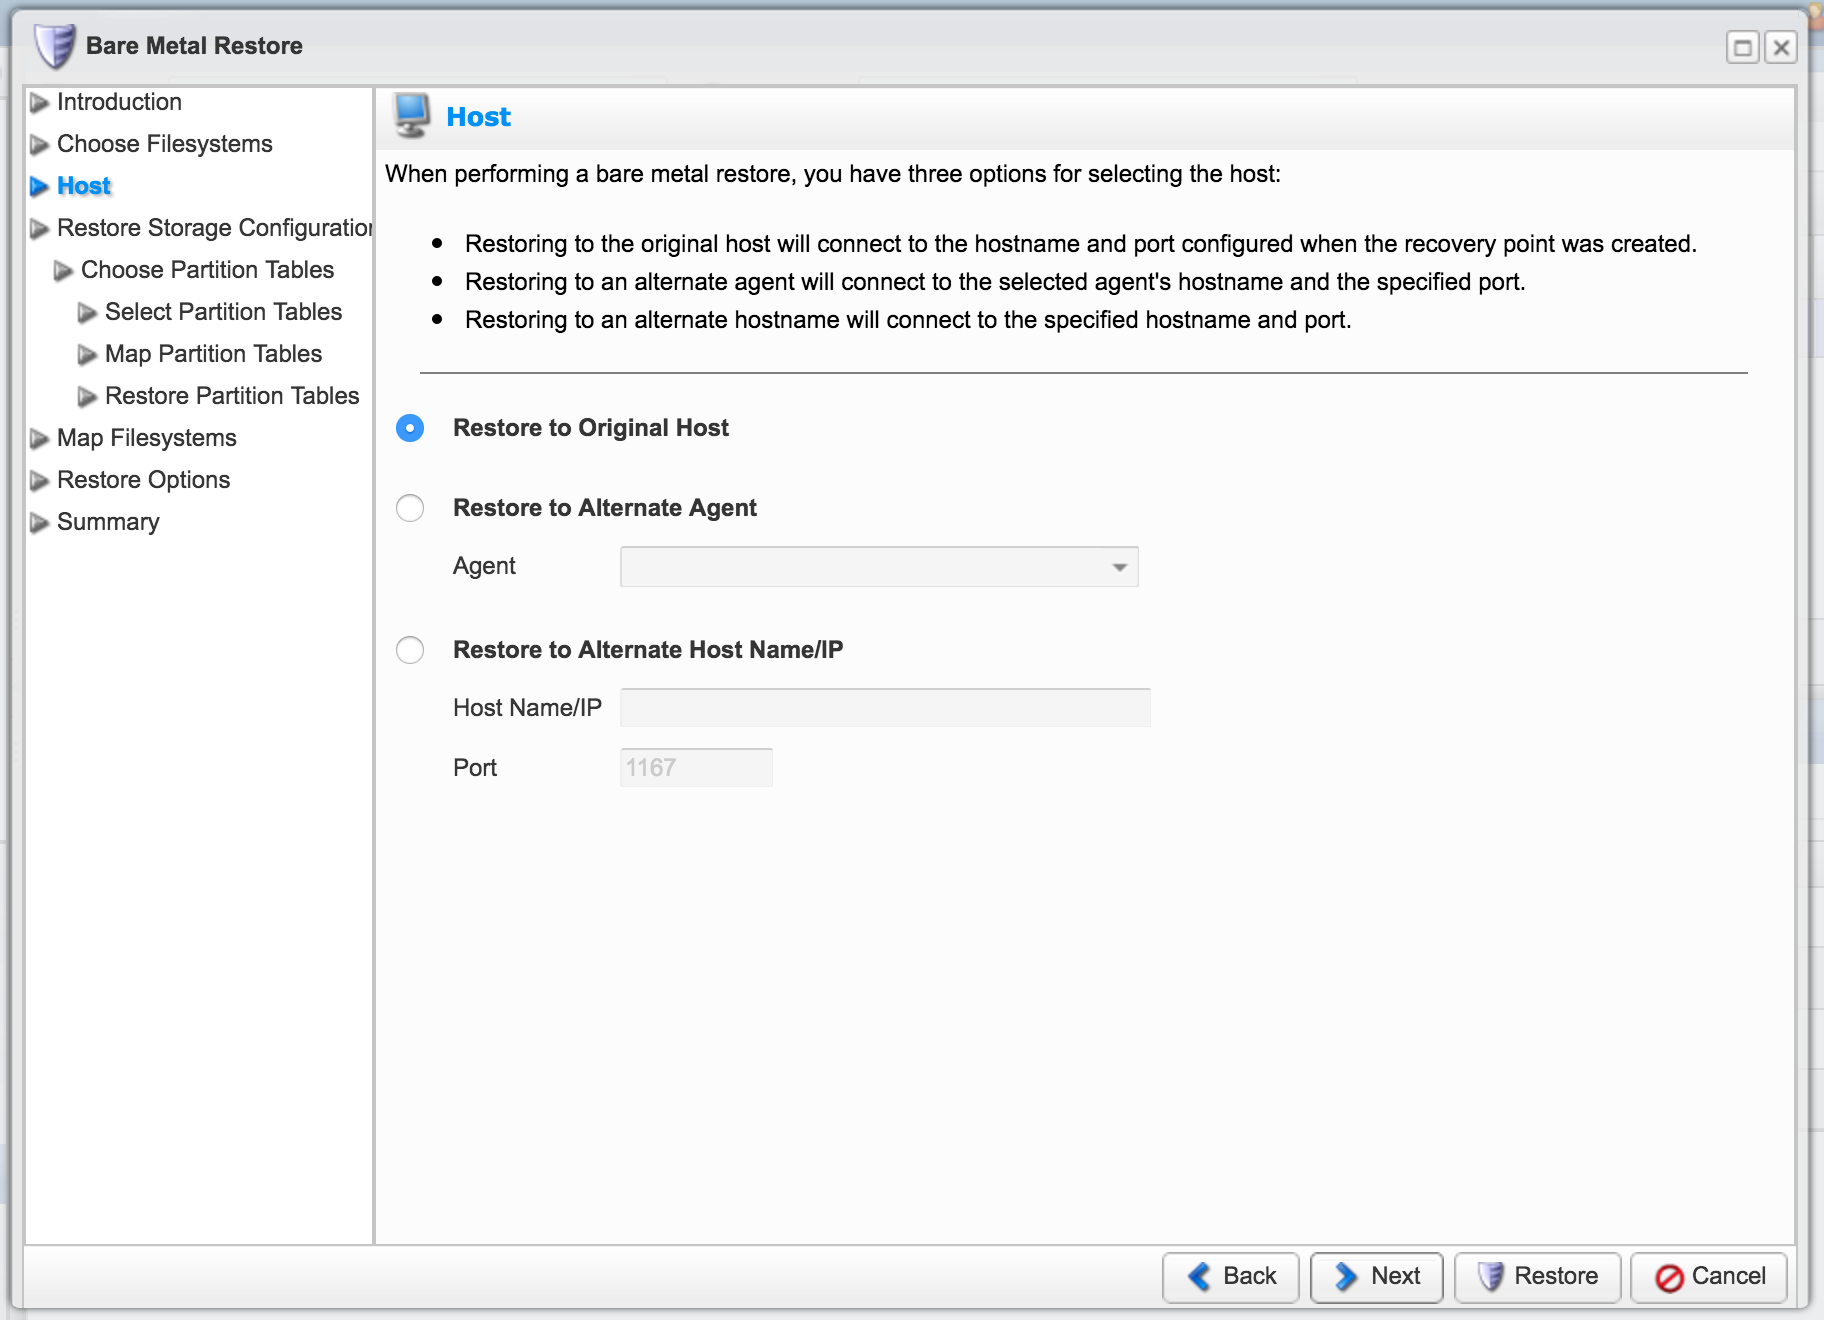Click the shield icon on Restore button
Viewport: 1824px width, 1320px height.
point(1490,1276)
